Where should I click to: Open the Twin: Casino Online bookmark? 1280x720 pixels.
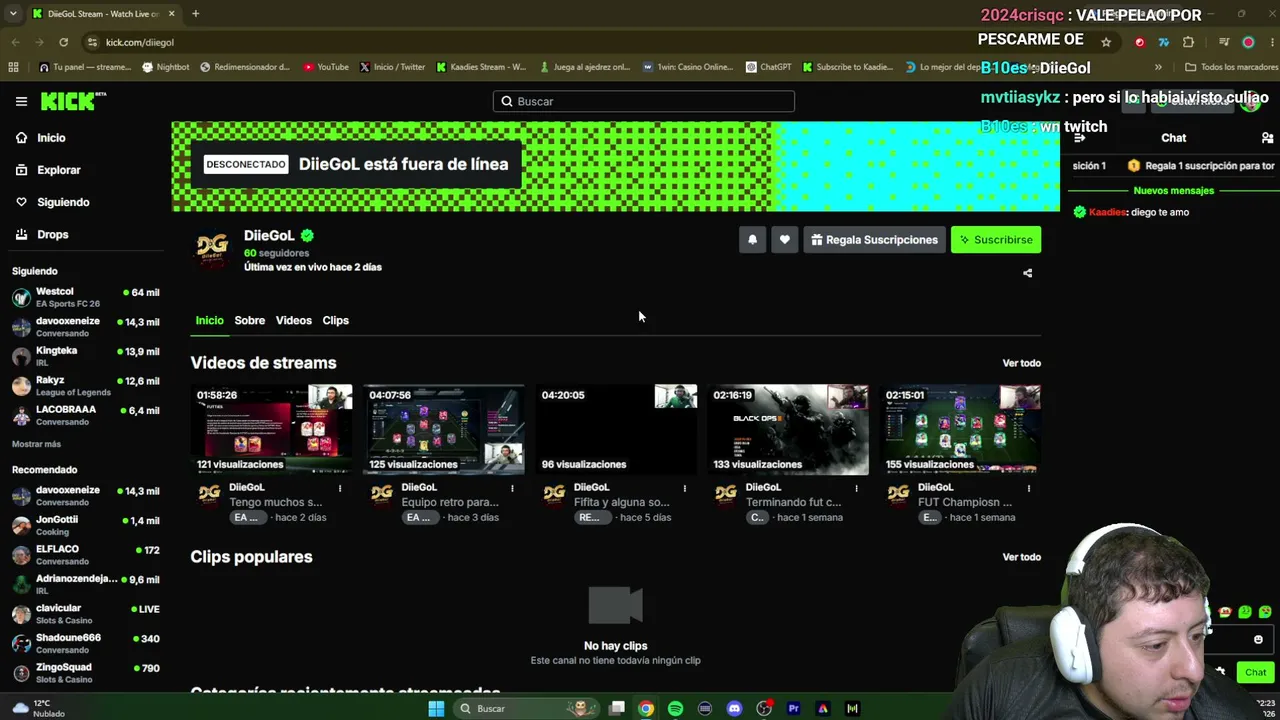688,67
